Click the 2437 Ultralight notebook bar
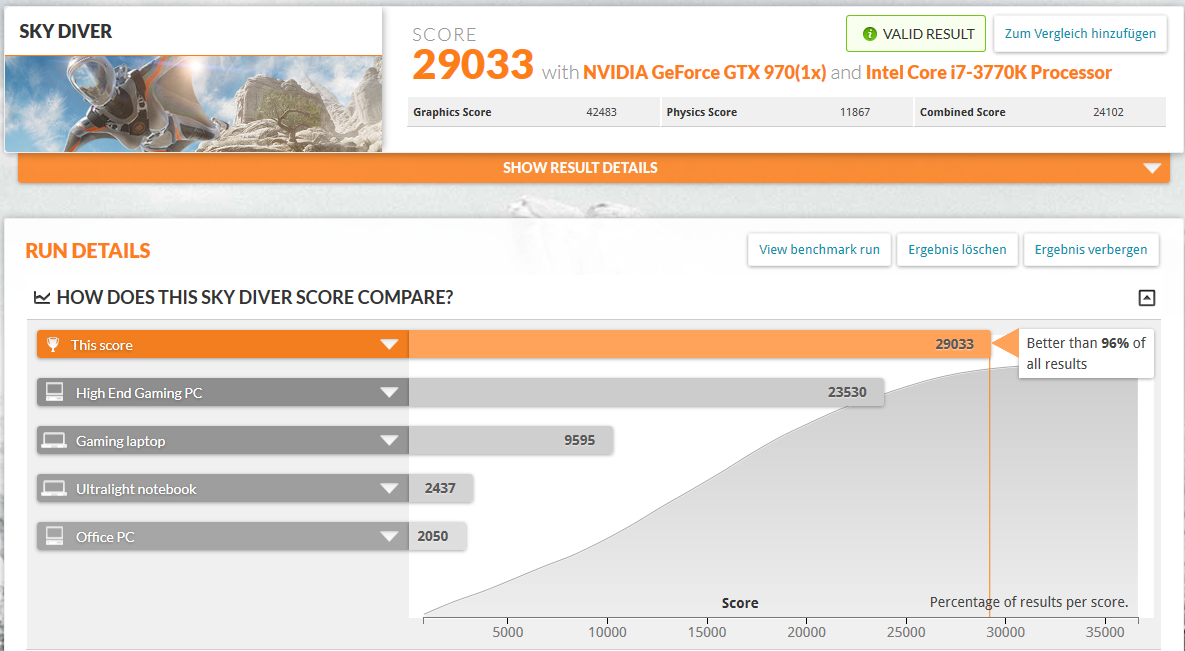 click(x=441, y=488)
